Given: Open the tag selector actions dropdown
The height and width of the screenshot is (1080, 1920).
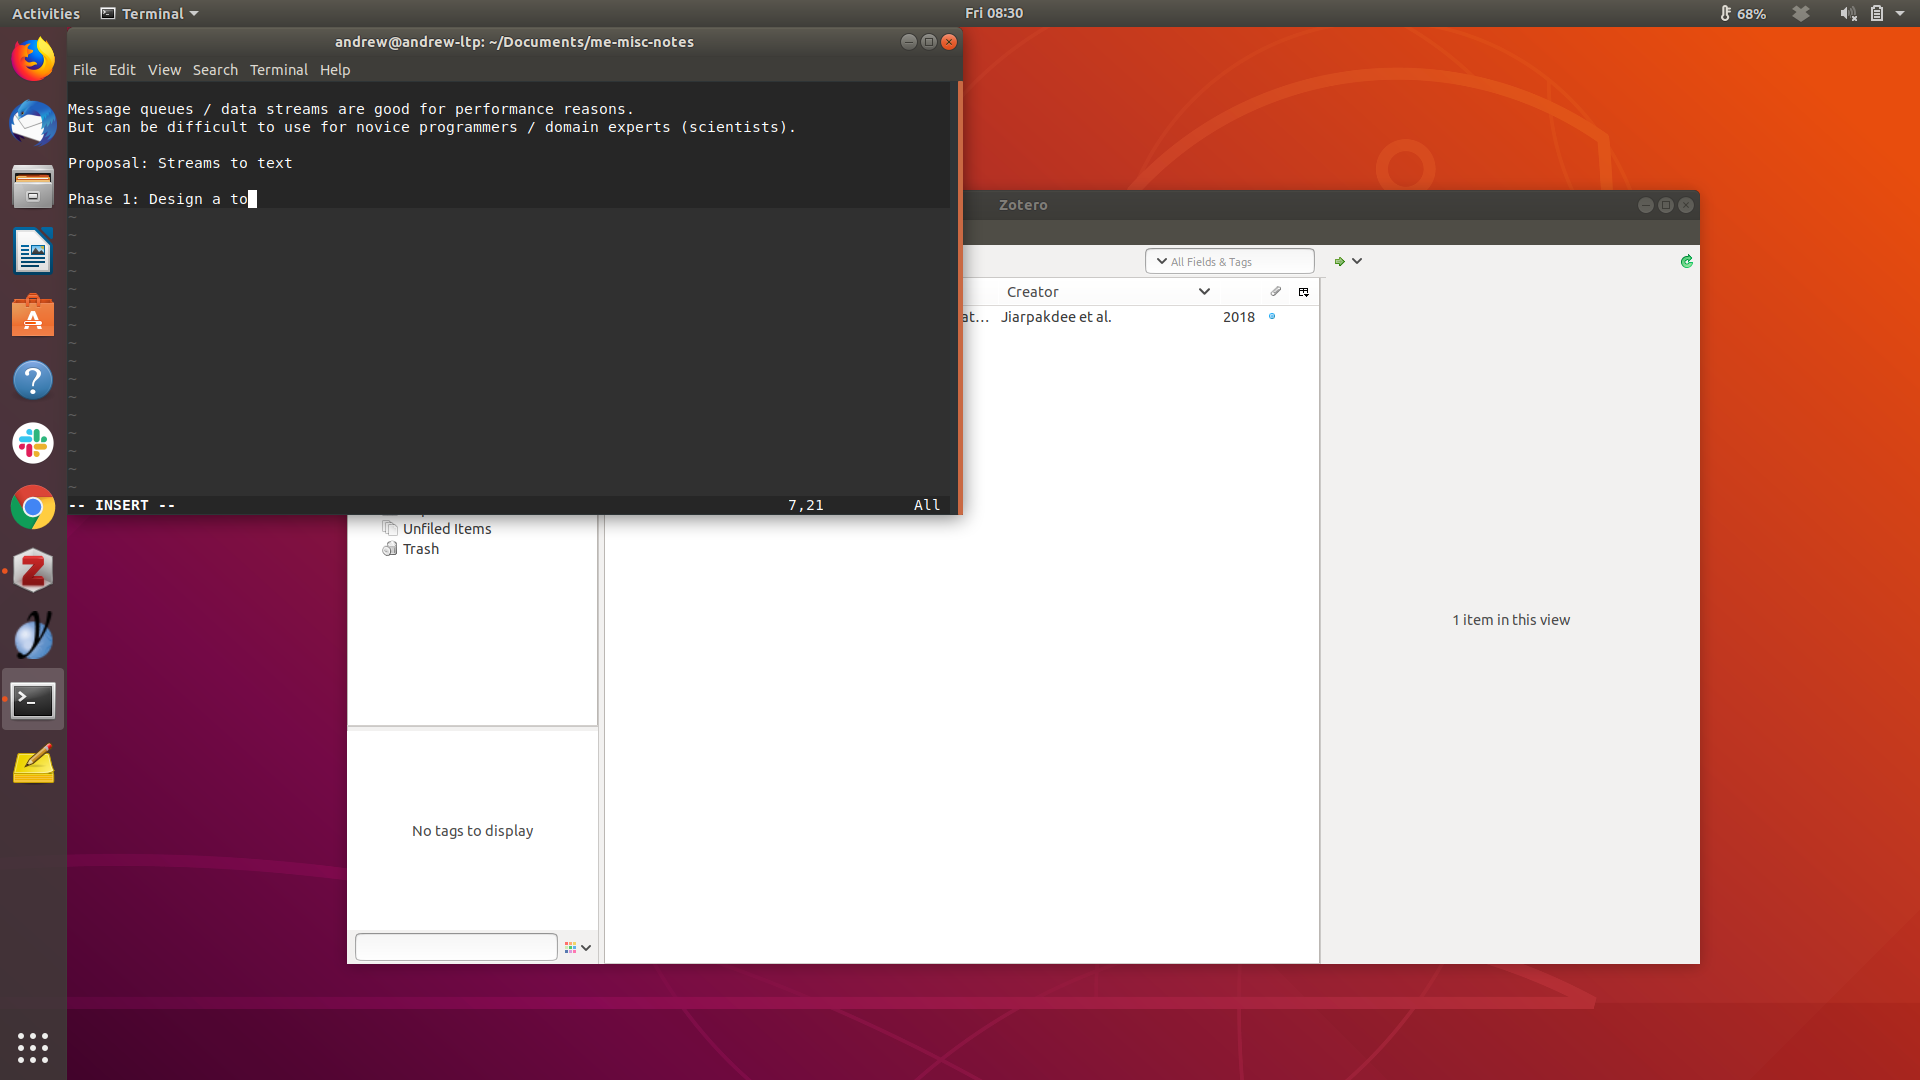Looking at the screenshot, I should pos(578,947).
